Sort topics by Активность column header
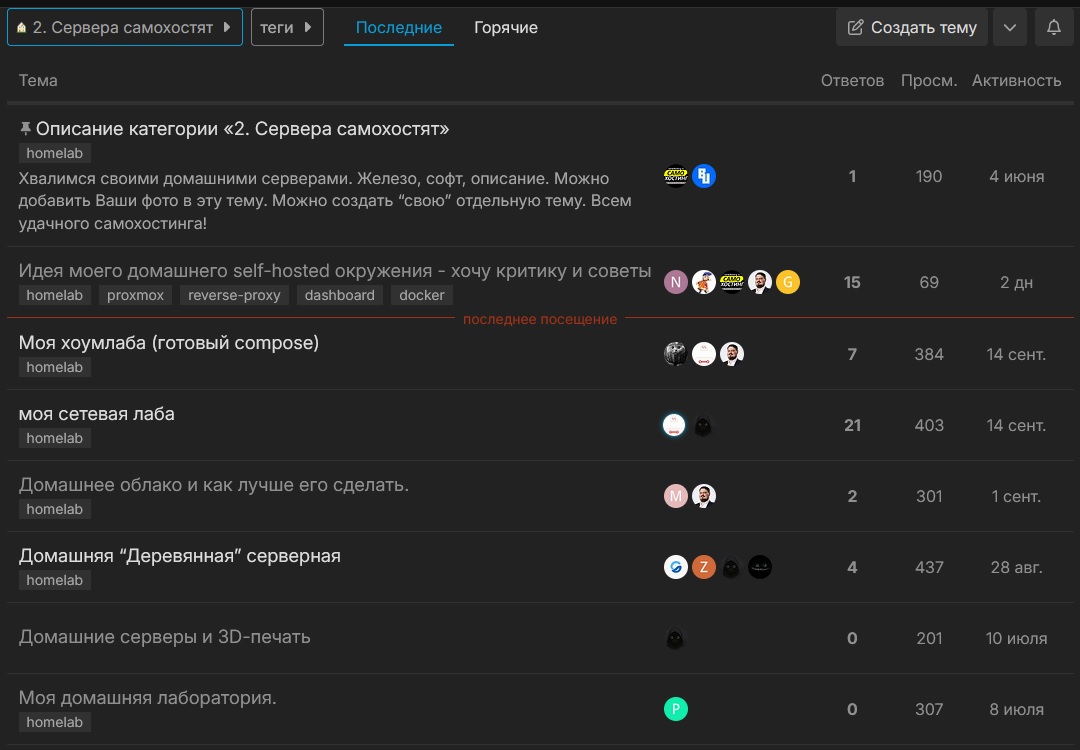The width and height of the screenshot is (1080, 750). tap(1016, 81)
